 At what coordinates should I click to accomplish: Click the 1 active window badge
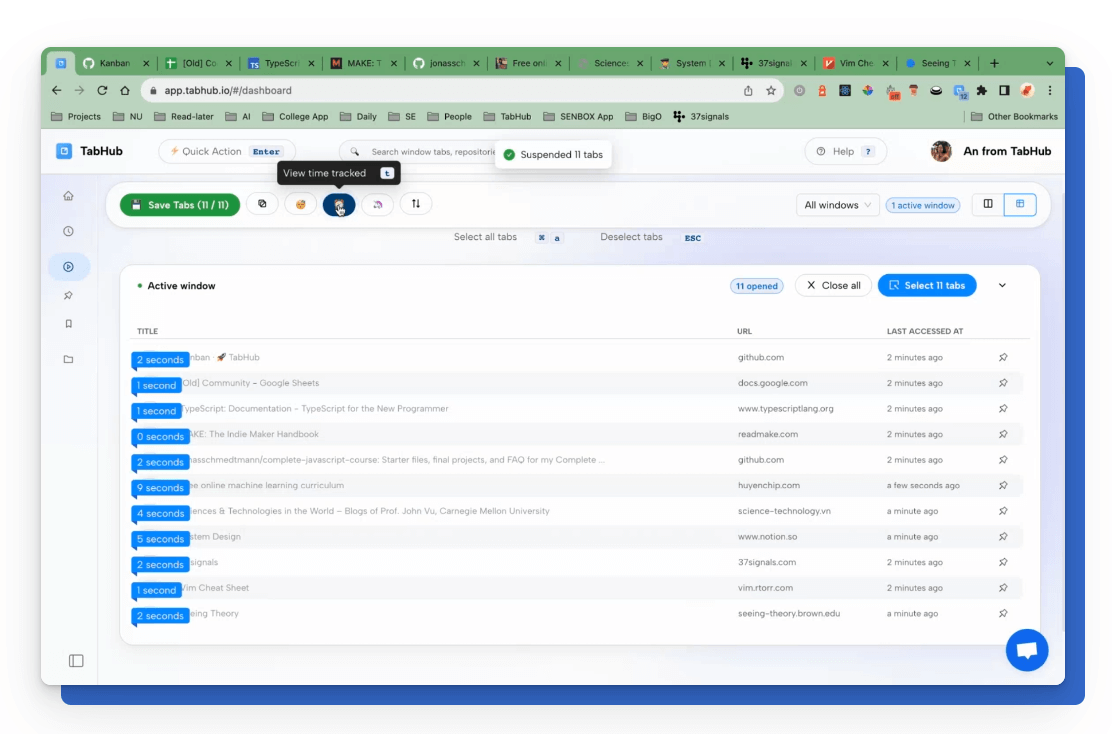(923, 205)
